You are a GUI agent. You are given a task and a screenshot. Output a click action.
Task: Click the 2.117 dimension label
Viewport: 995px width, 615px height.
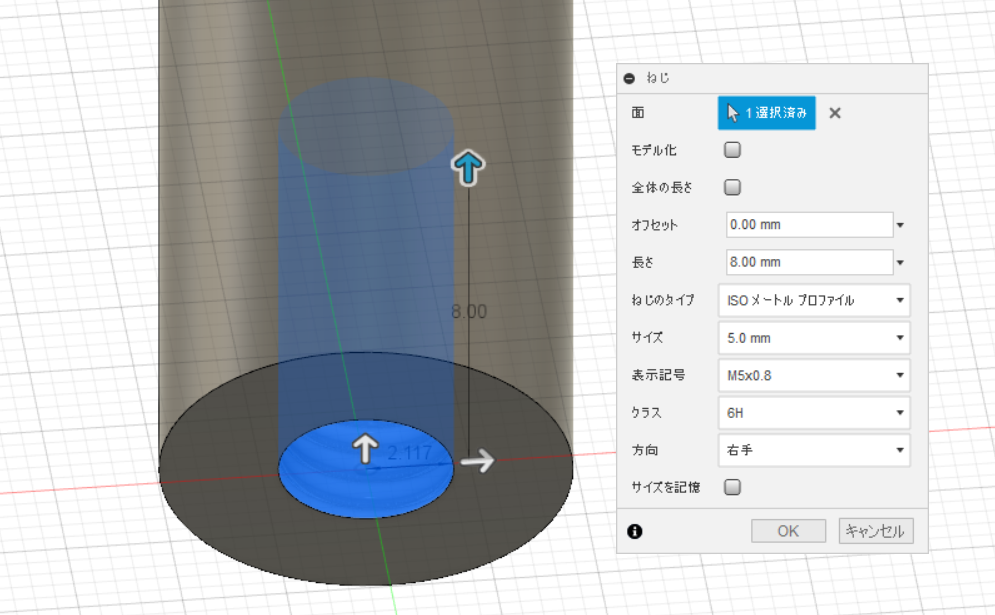(409, 453)
